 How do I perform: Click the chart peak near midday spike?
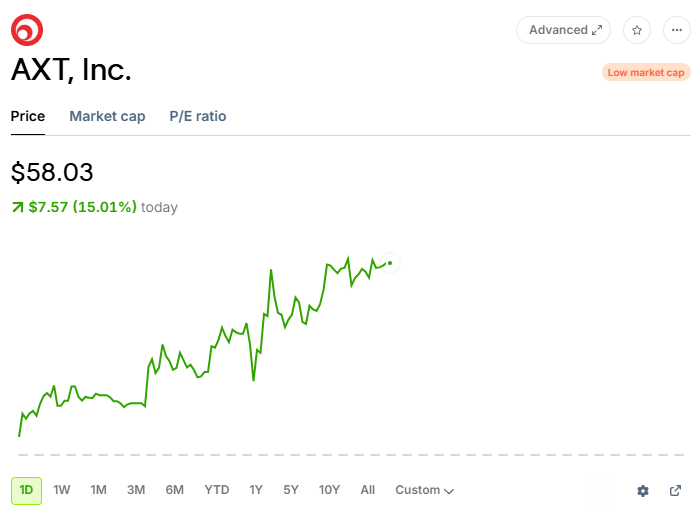[271, 270]
